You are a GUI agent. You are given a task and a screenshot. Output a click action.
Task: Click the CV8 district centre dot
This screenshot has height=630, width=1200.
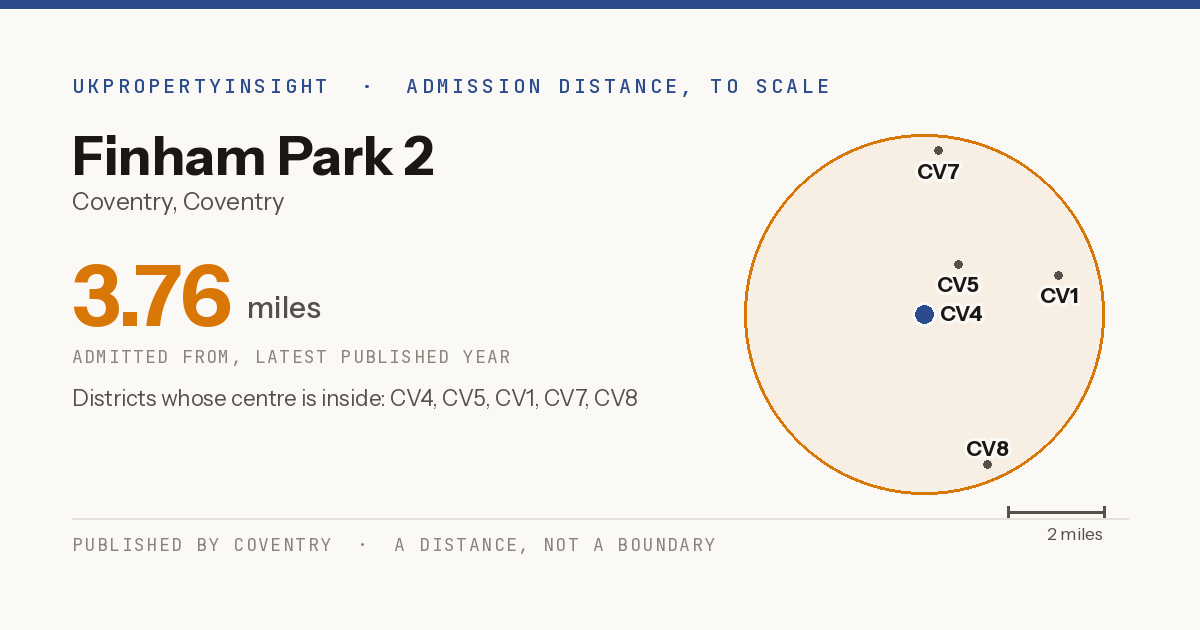[x=987, y=464]
